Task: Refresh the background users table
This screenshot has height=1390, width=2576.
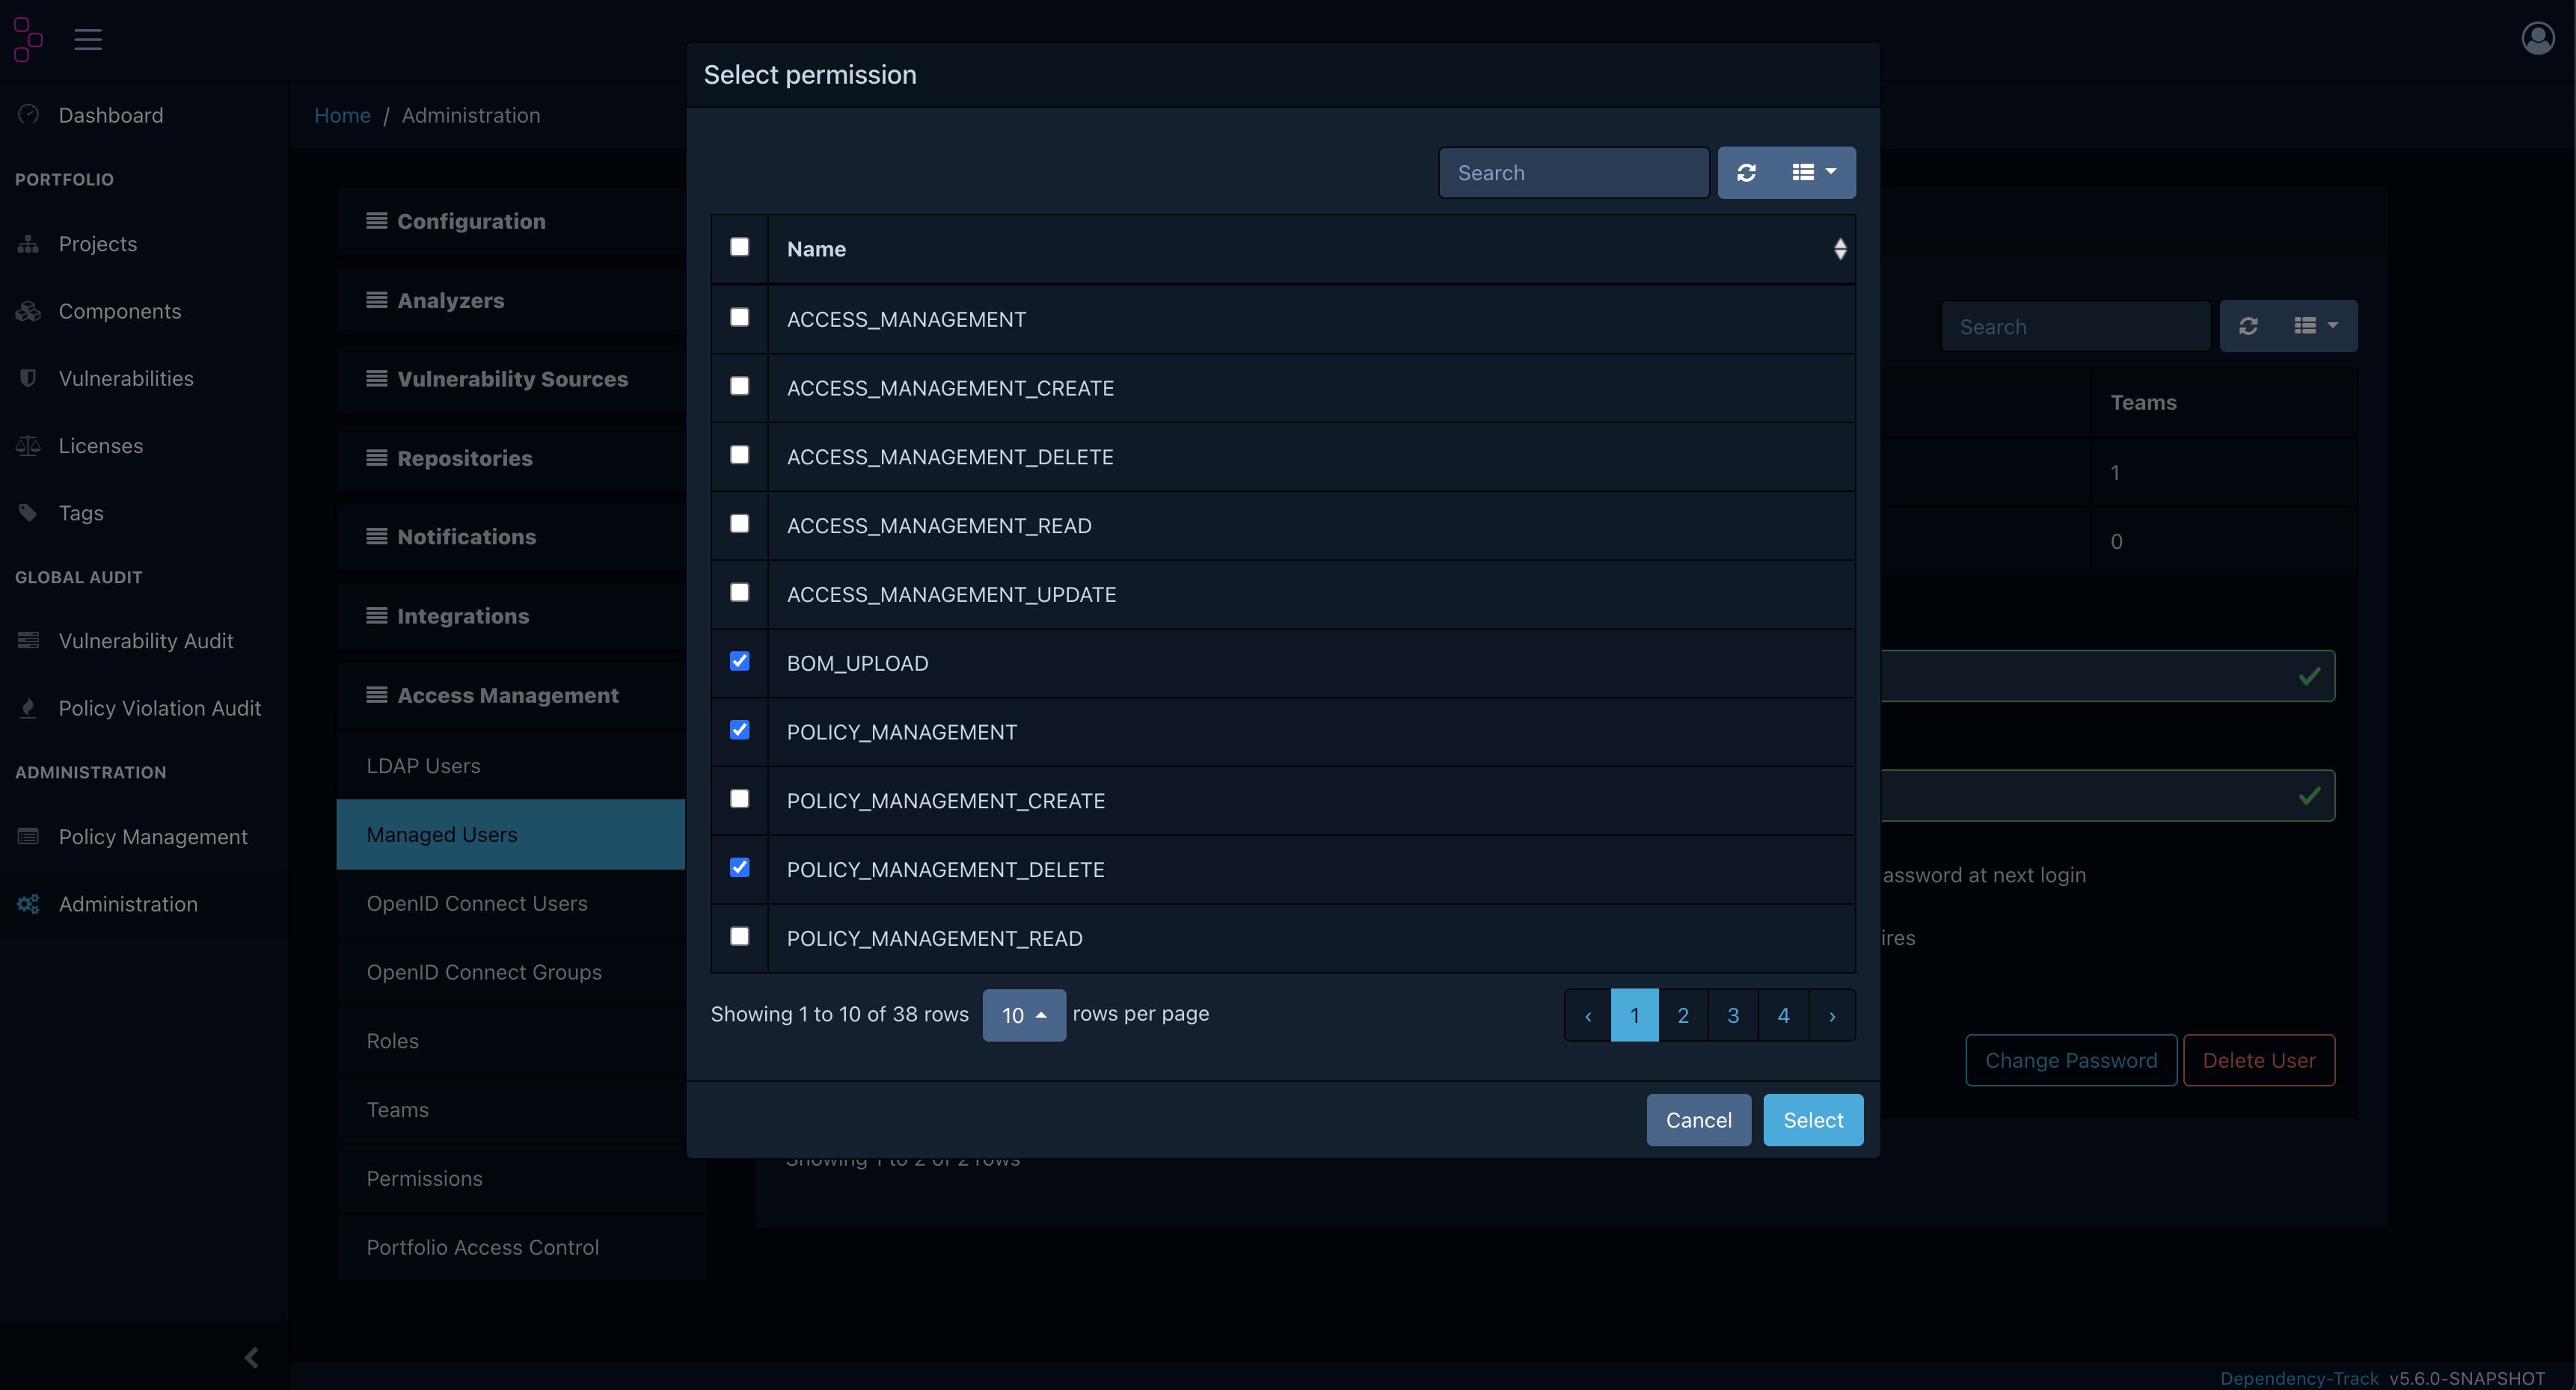Action: tap(2248, 326)
